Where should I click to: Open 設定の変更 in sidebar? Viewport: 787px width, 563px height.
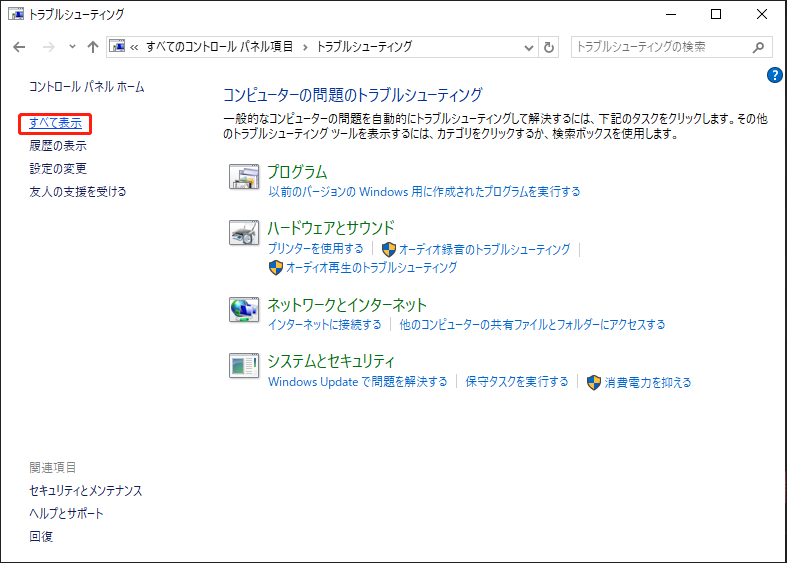click(58, 169)
